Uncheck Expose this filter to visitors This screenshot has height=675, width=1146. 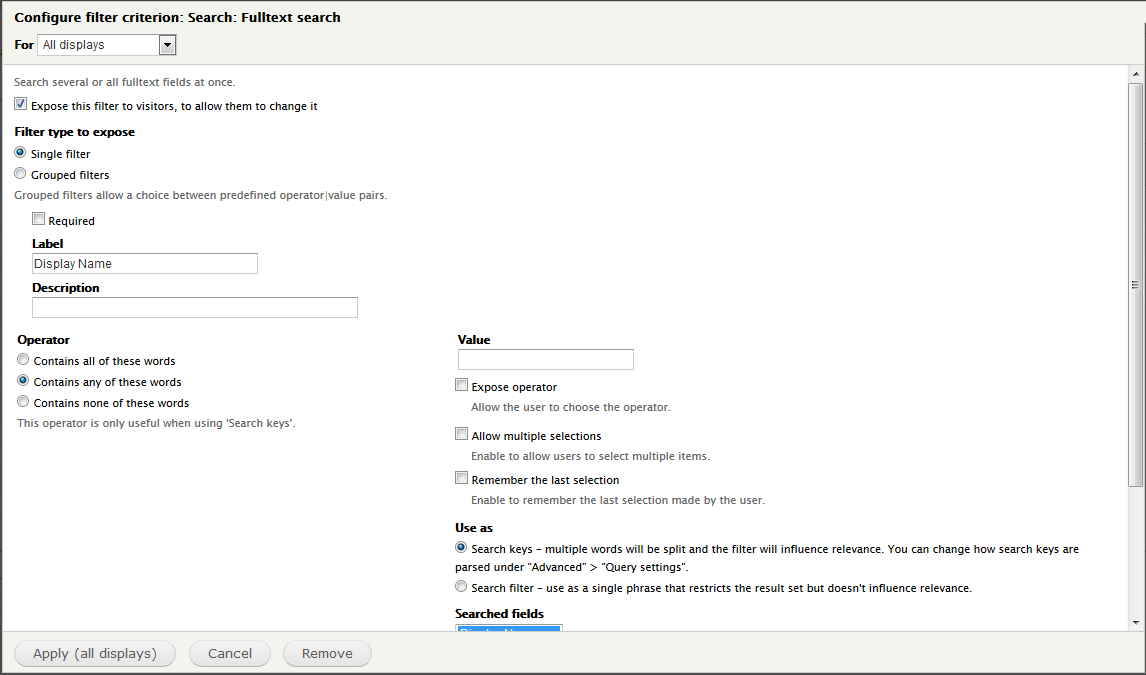(19, 103)
